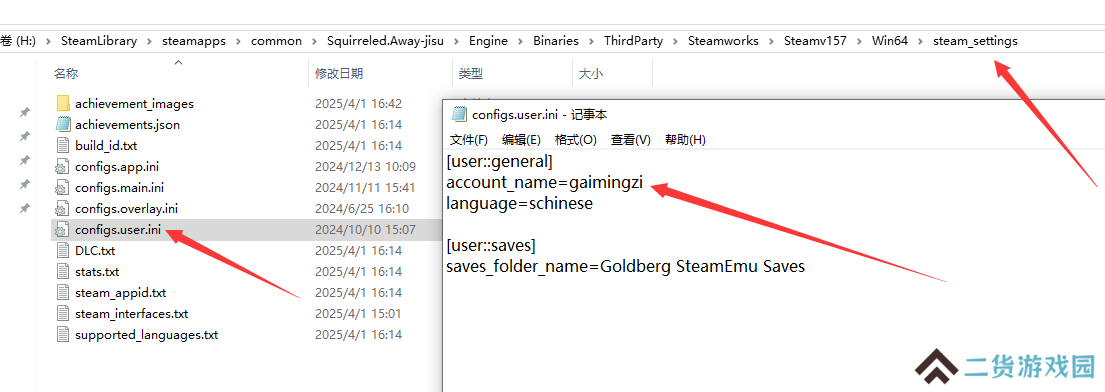
Task: Expand the chevron after SteamLibrary
Action: (149, 41)
